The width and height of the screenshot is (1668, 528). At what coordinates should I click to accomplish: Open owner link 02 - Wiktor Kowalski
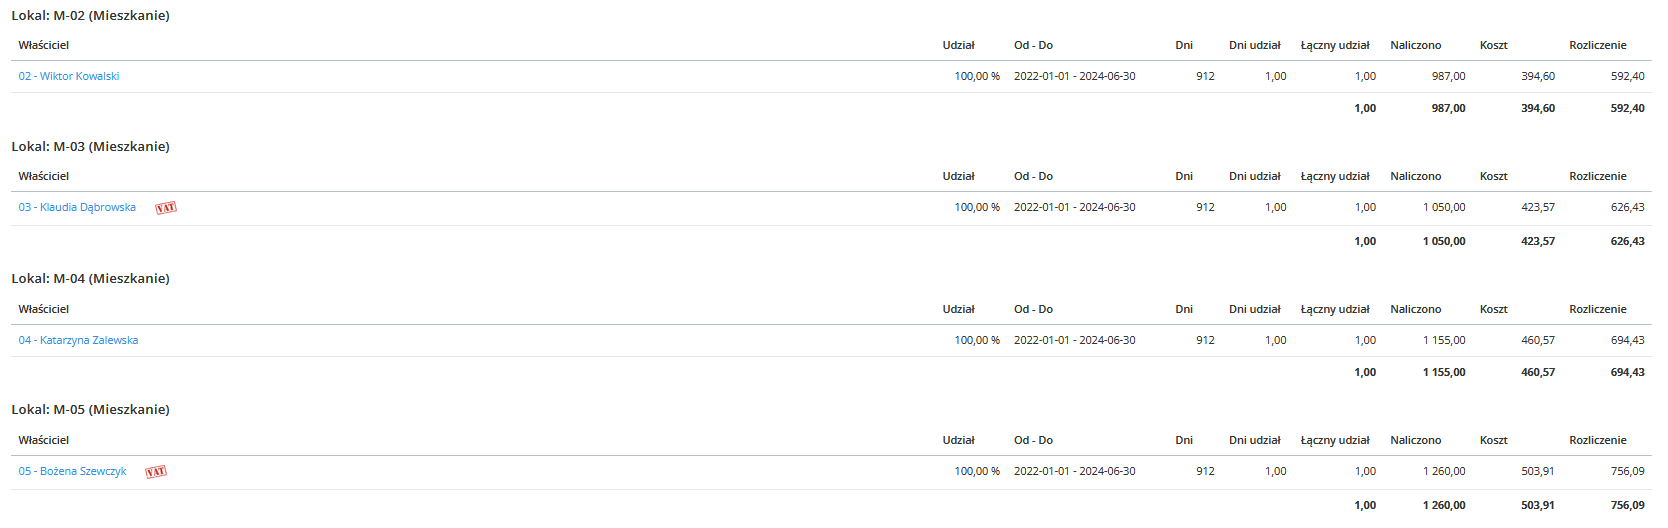[x=69, y=76]
